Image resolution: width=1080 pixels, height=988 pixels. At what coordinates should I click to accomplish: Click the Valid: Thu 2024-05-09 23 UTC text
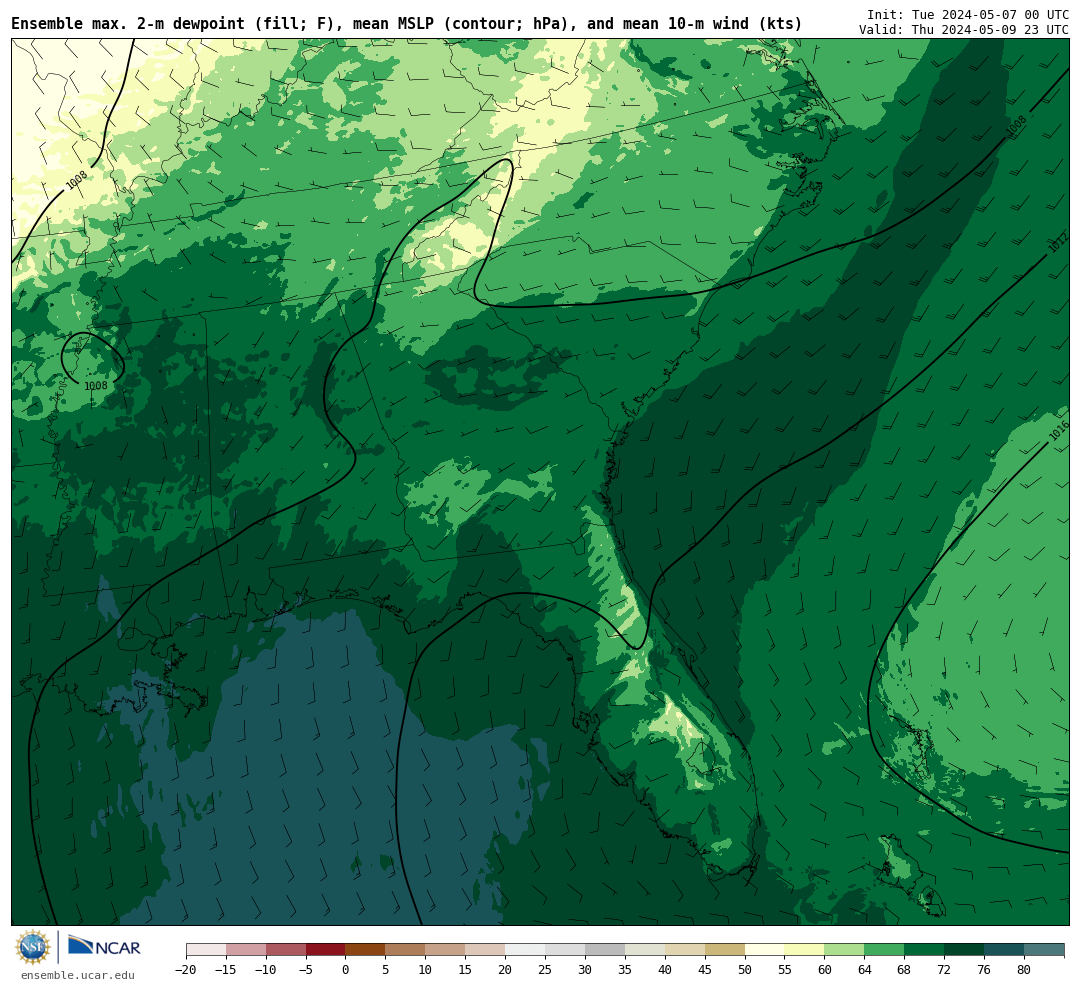(964, 30)
